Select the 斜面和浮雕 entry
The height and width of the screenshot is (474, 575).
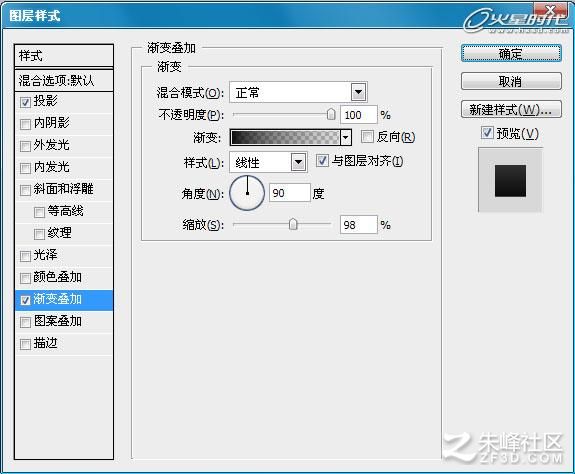click(x=64, y=190)
